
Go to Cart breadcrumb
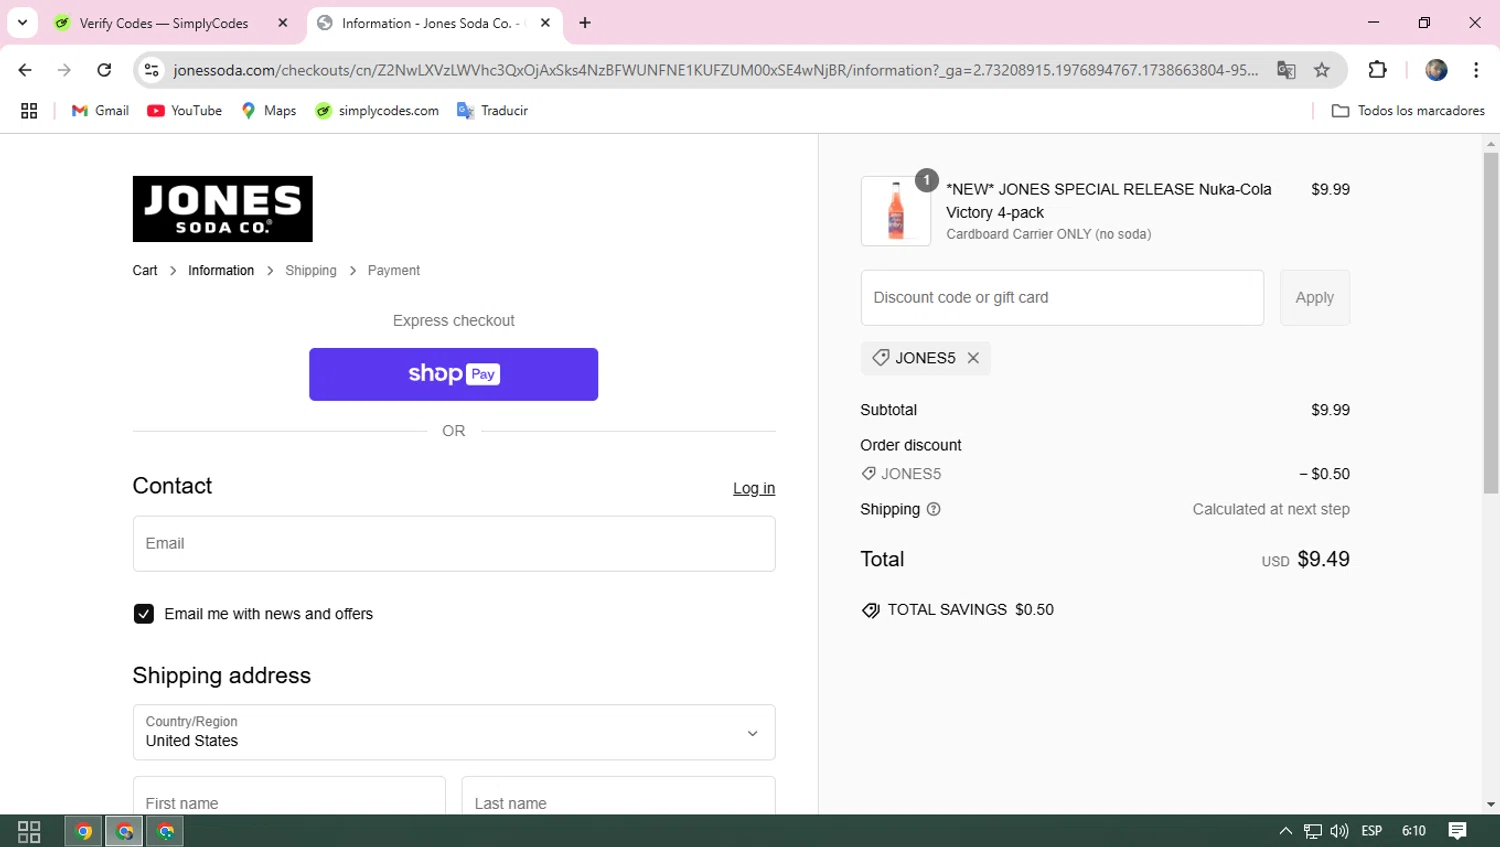145,271
